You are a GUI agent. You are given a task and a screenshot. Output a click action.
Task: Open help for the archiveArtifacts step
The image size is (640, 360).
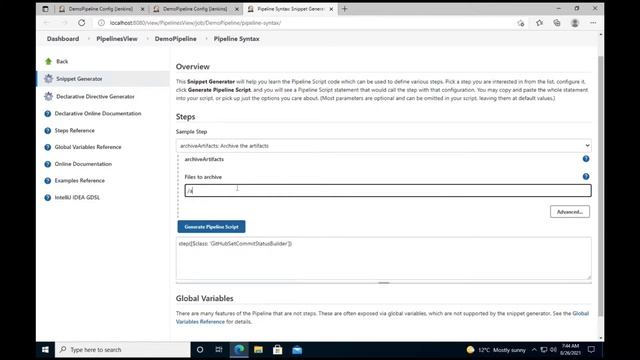point(586,159)
